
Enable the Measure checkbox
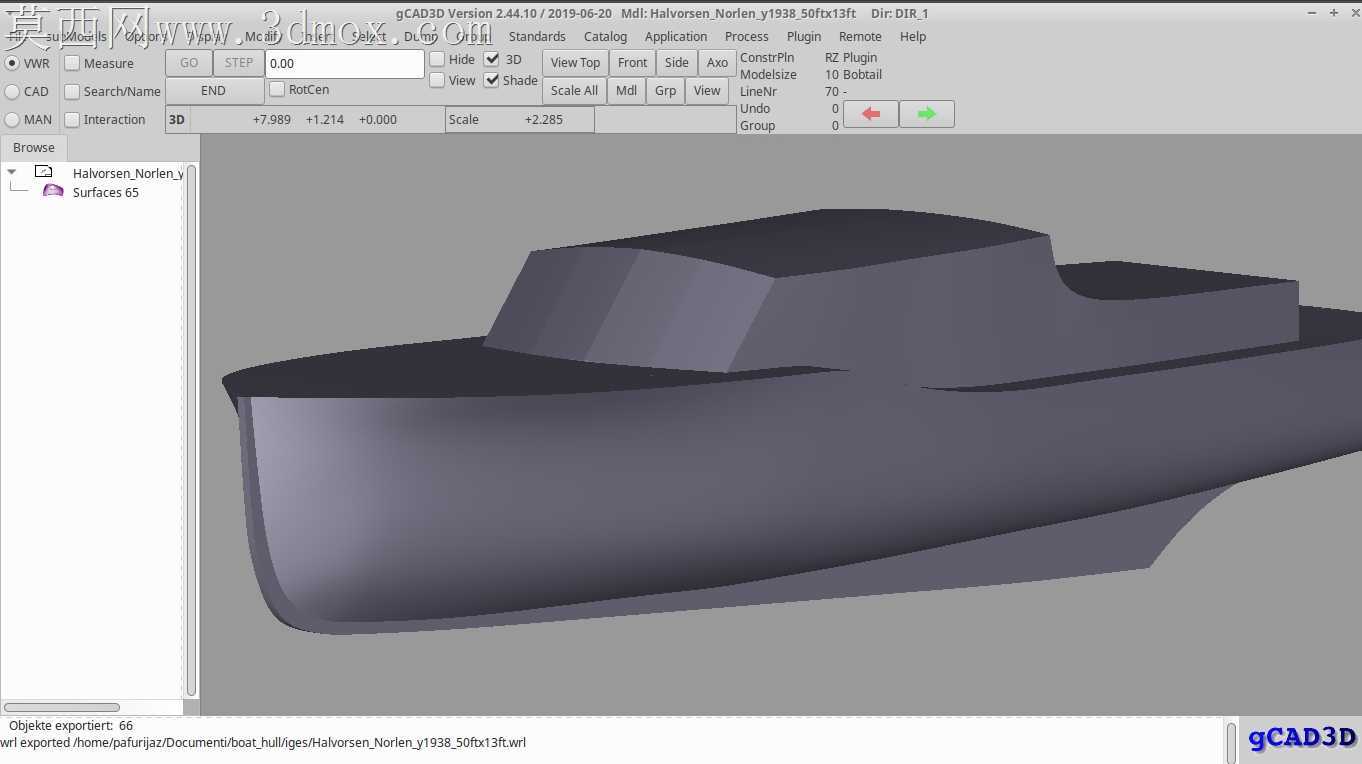72,63
